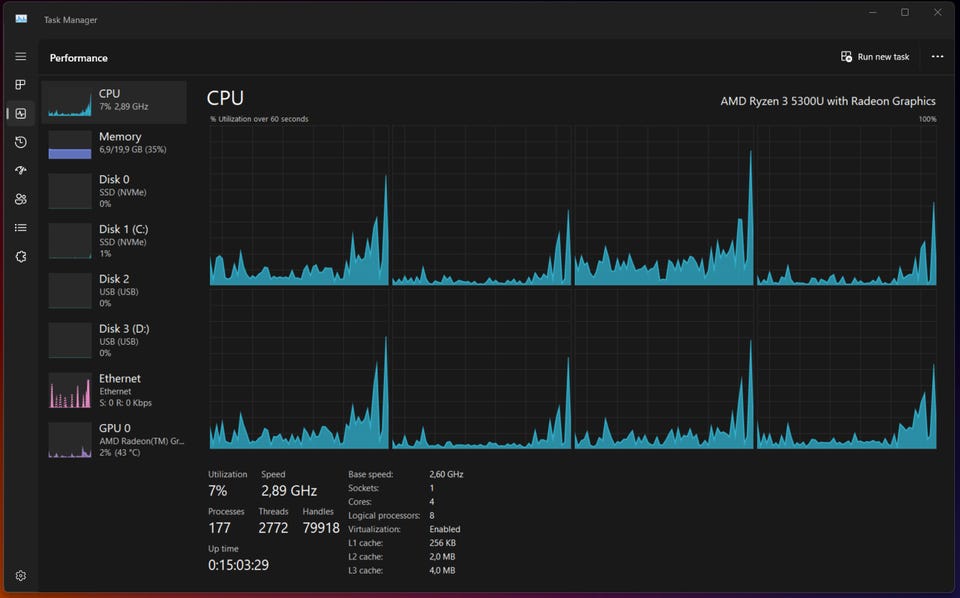The width and height of the screenshot is (960, 598).
Task: Select Disk 2 USB entry
Action: tap(114, 290)
